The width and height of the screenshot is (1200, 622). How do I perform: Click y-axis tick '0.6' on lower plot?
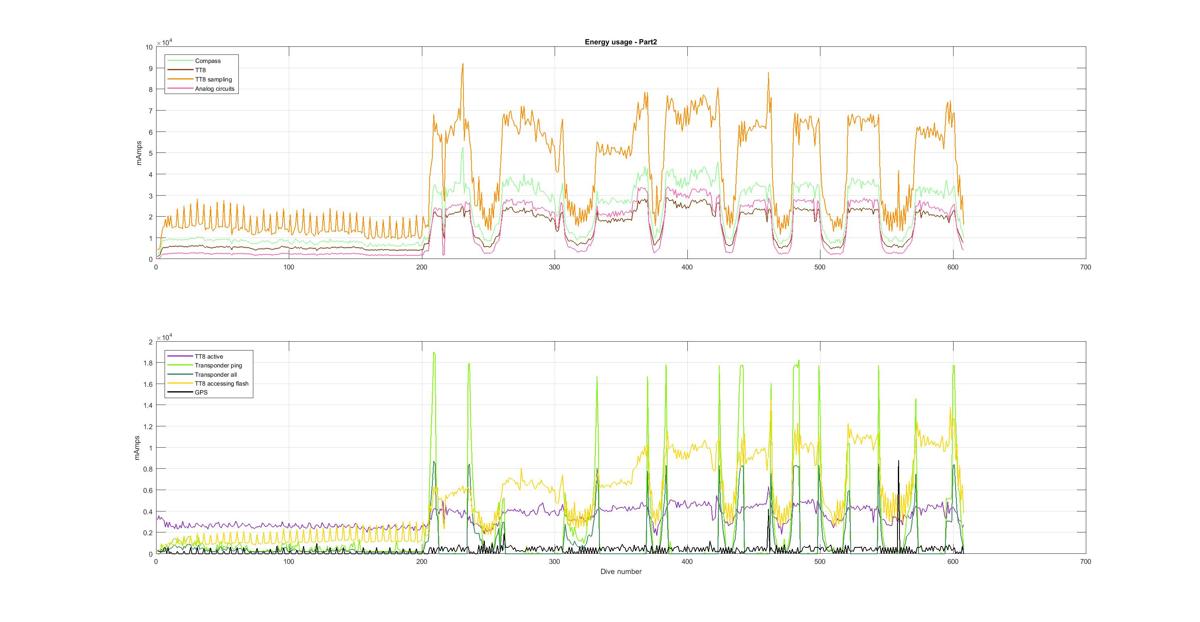pyautogui.click(x=148, y=491)
